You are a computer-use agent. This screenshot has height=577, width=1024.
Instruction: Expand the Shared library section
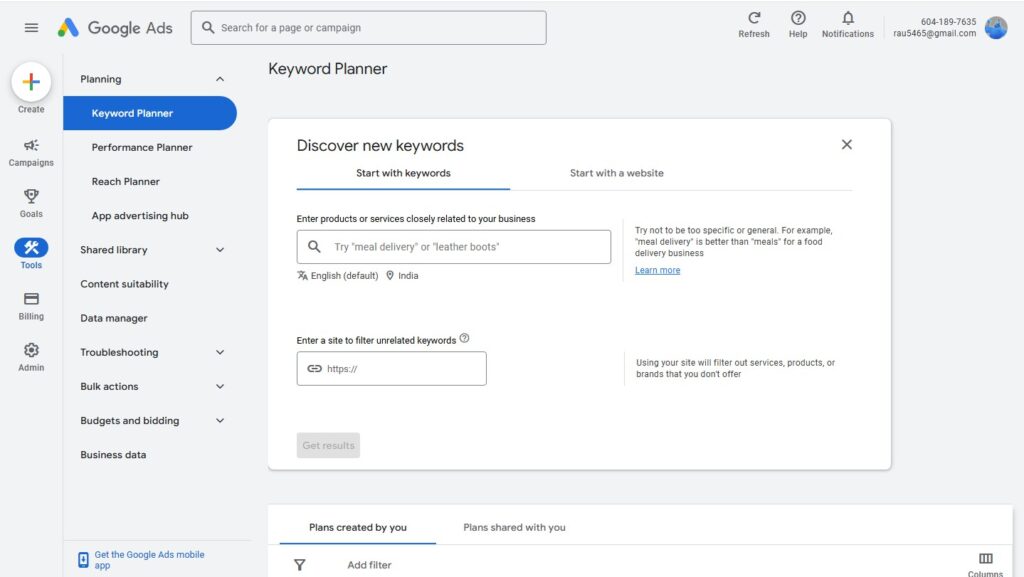click(220, 250)
